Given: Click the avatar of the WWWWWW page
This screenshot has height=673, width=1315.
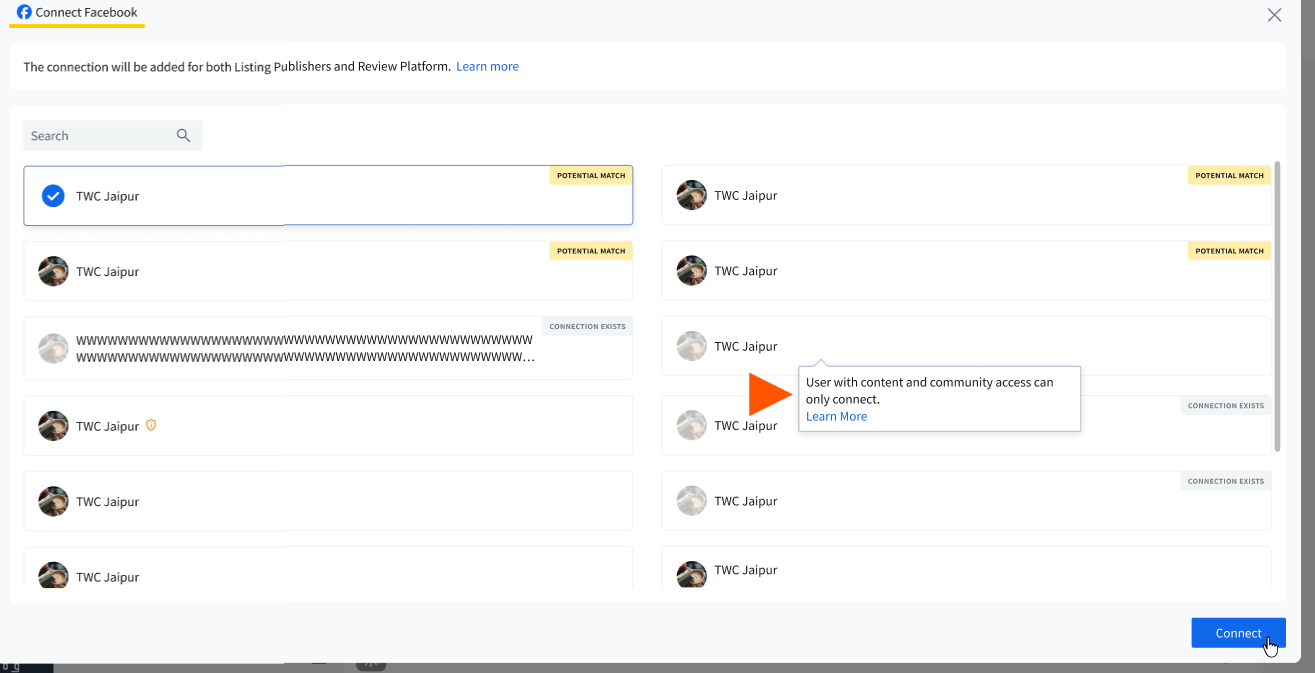Looking at the screenshot, I should tap(53, 348).
